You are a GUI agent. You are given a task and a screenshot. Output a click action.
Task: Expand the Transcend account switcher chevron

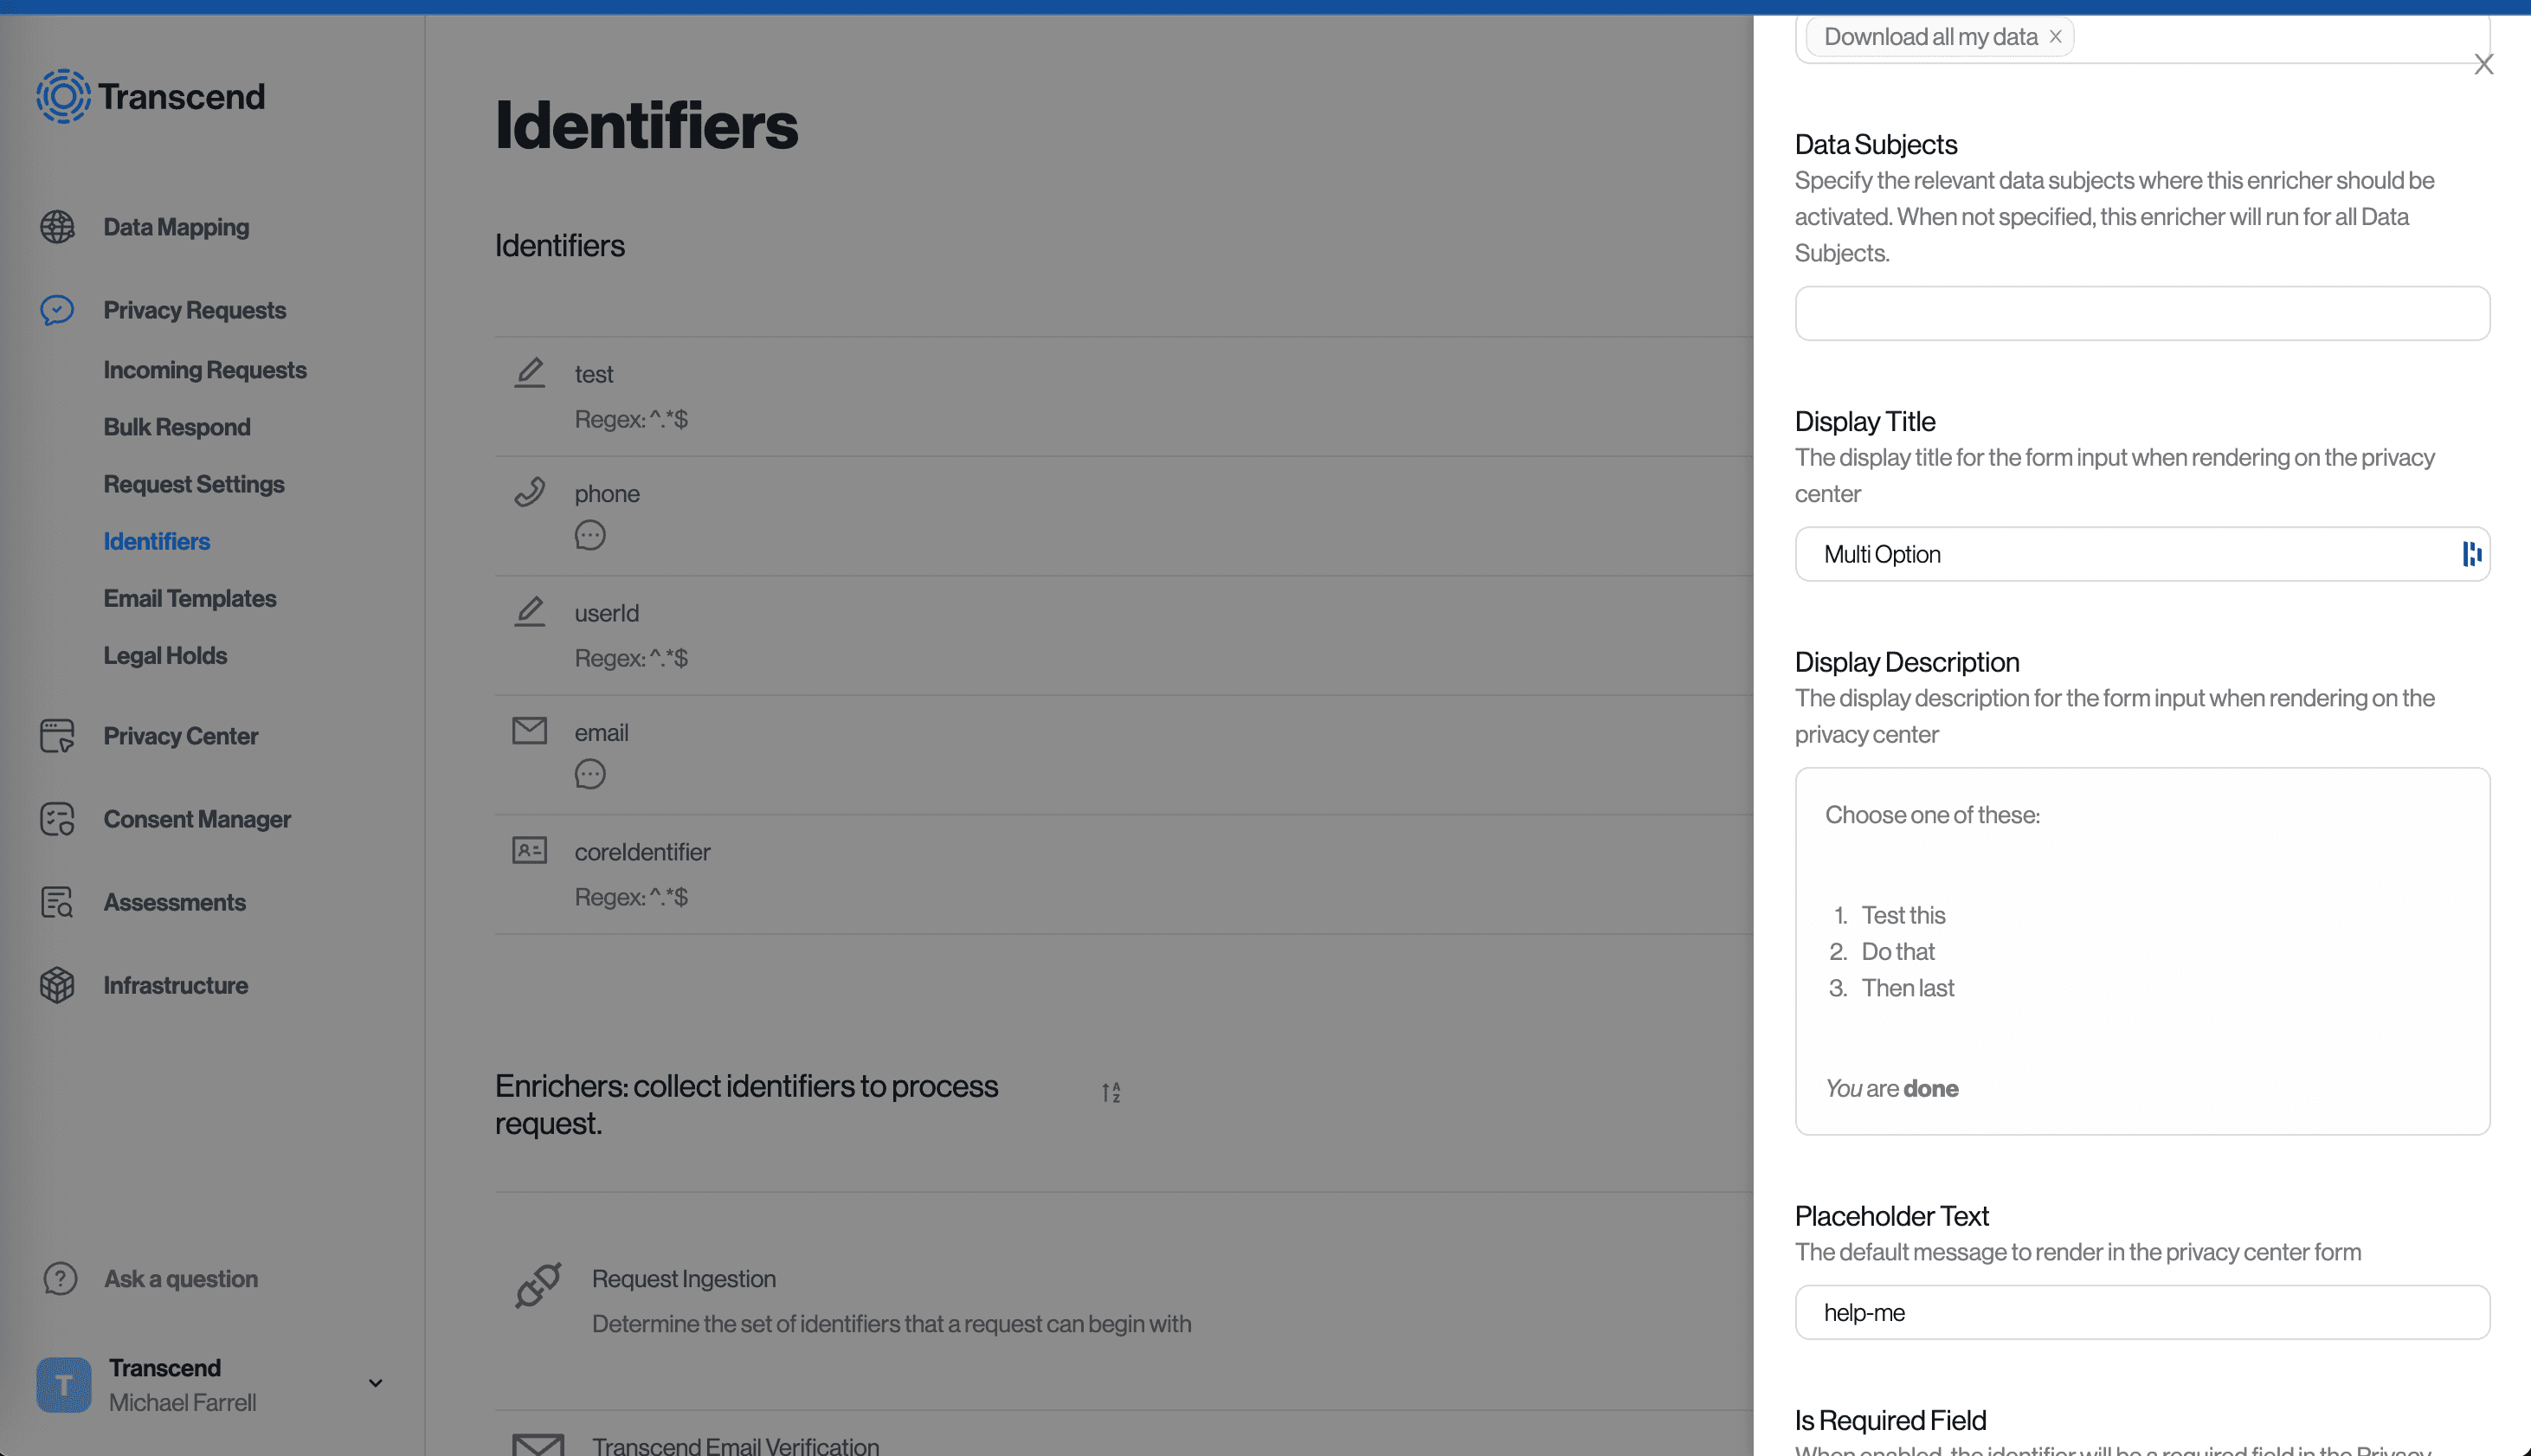tap(375, 1384)
